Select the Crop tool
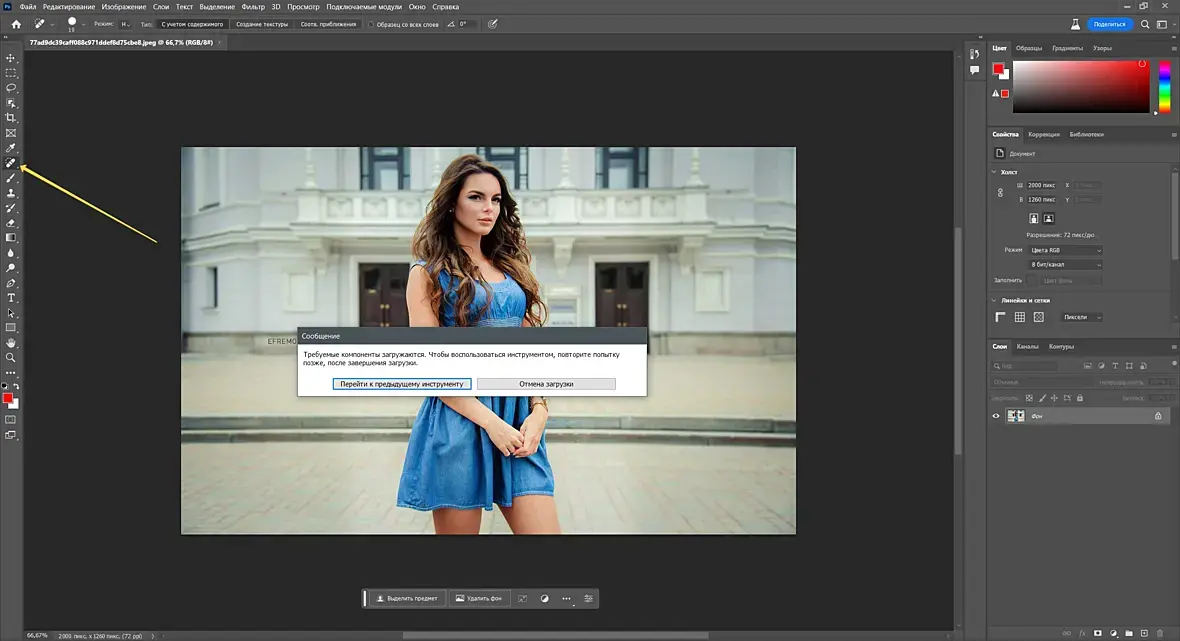This screenshot has width=1180, height=641. pyautogui.click(x=11, y=118)
